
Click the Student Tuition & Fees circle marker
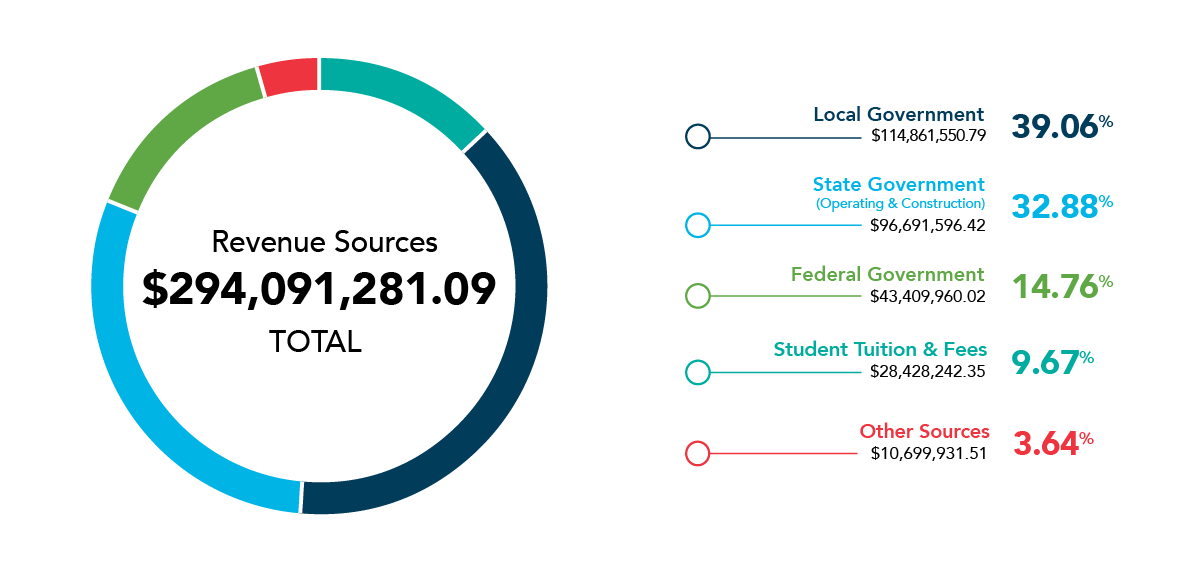pyautogui.click(x=697, y=372)
